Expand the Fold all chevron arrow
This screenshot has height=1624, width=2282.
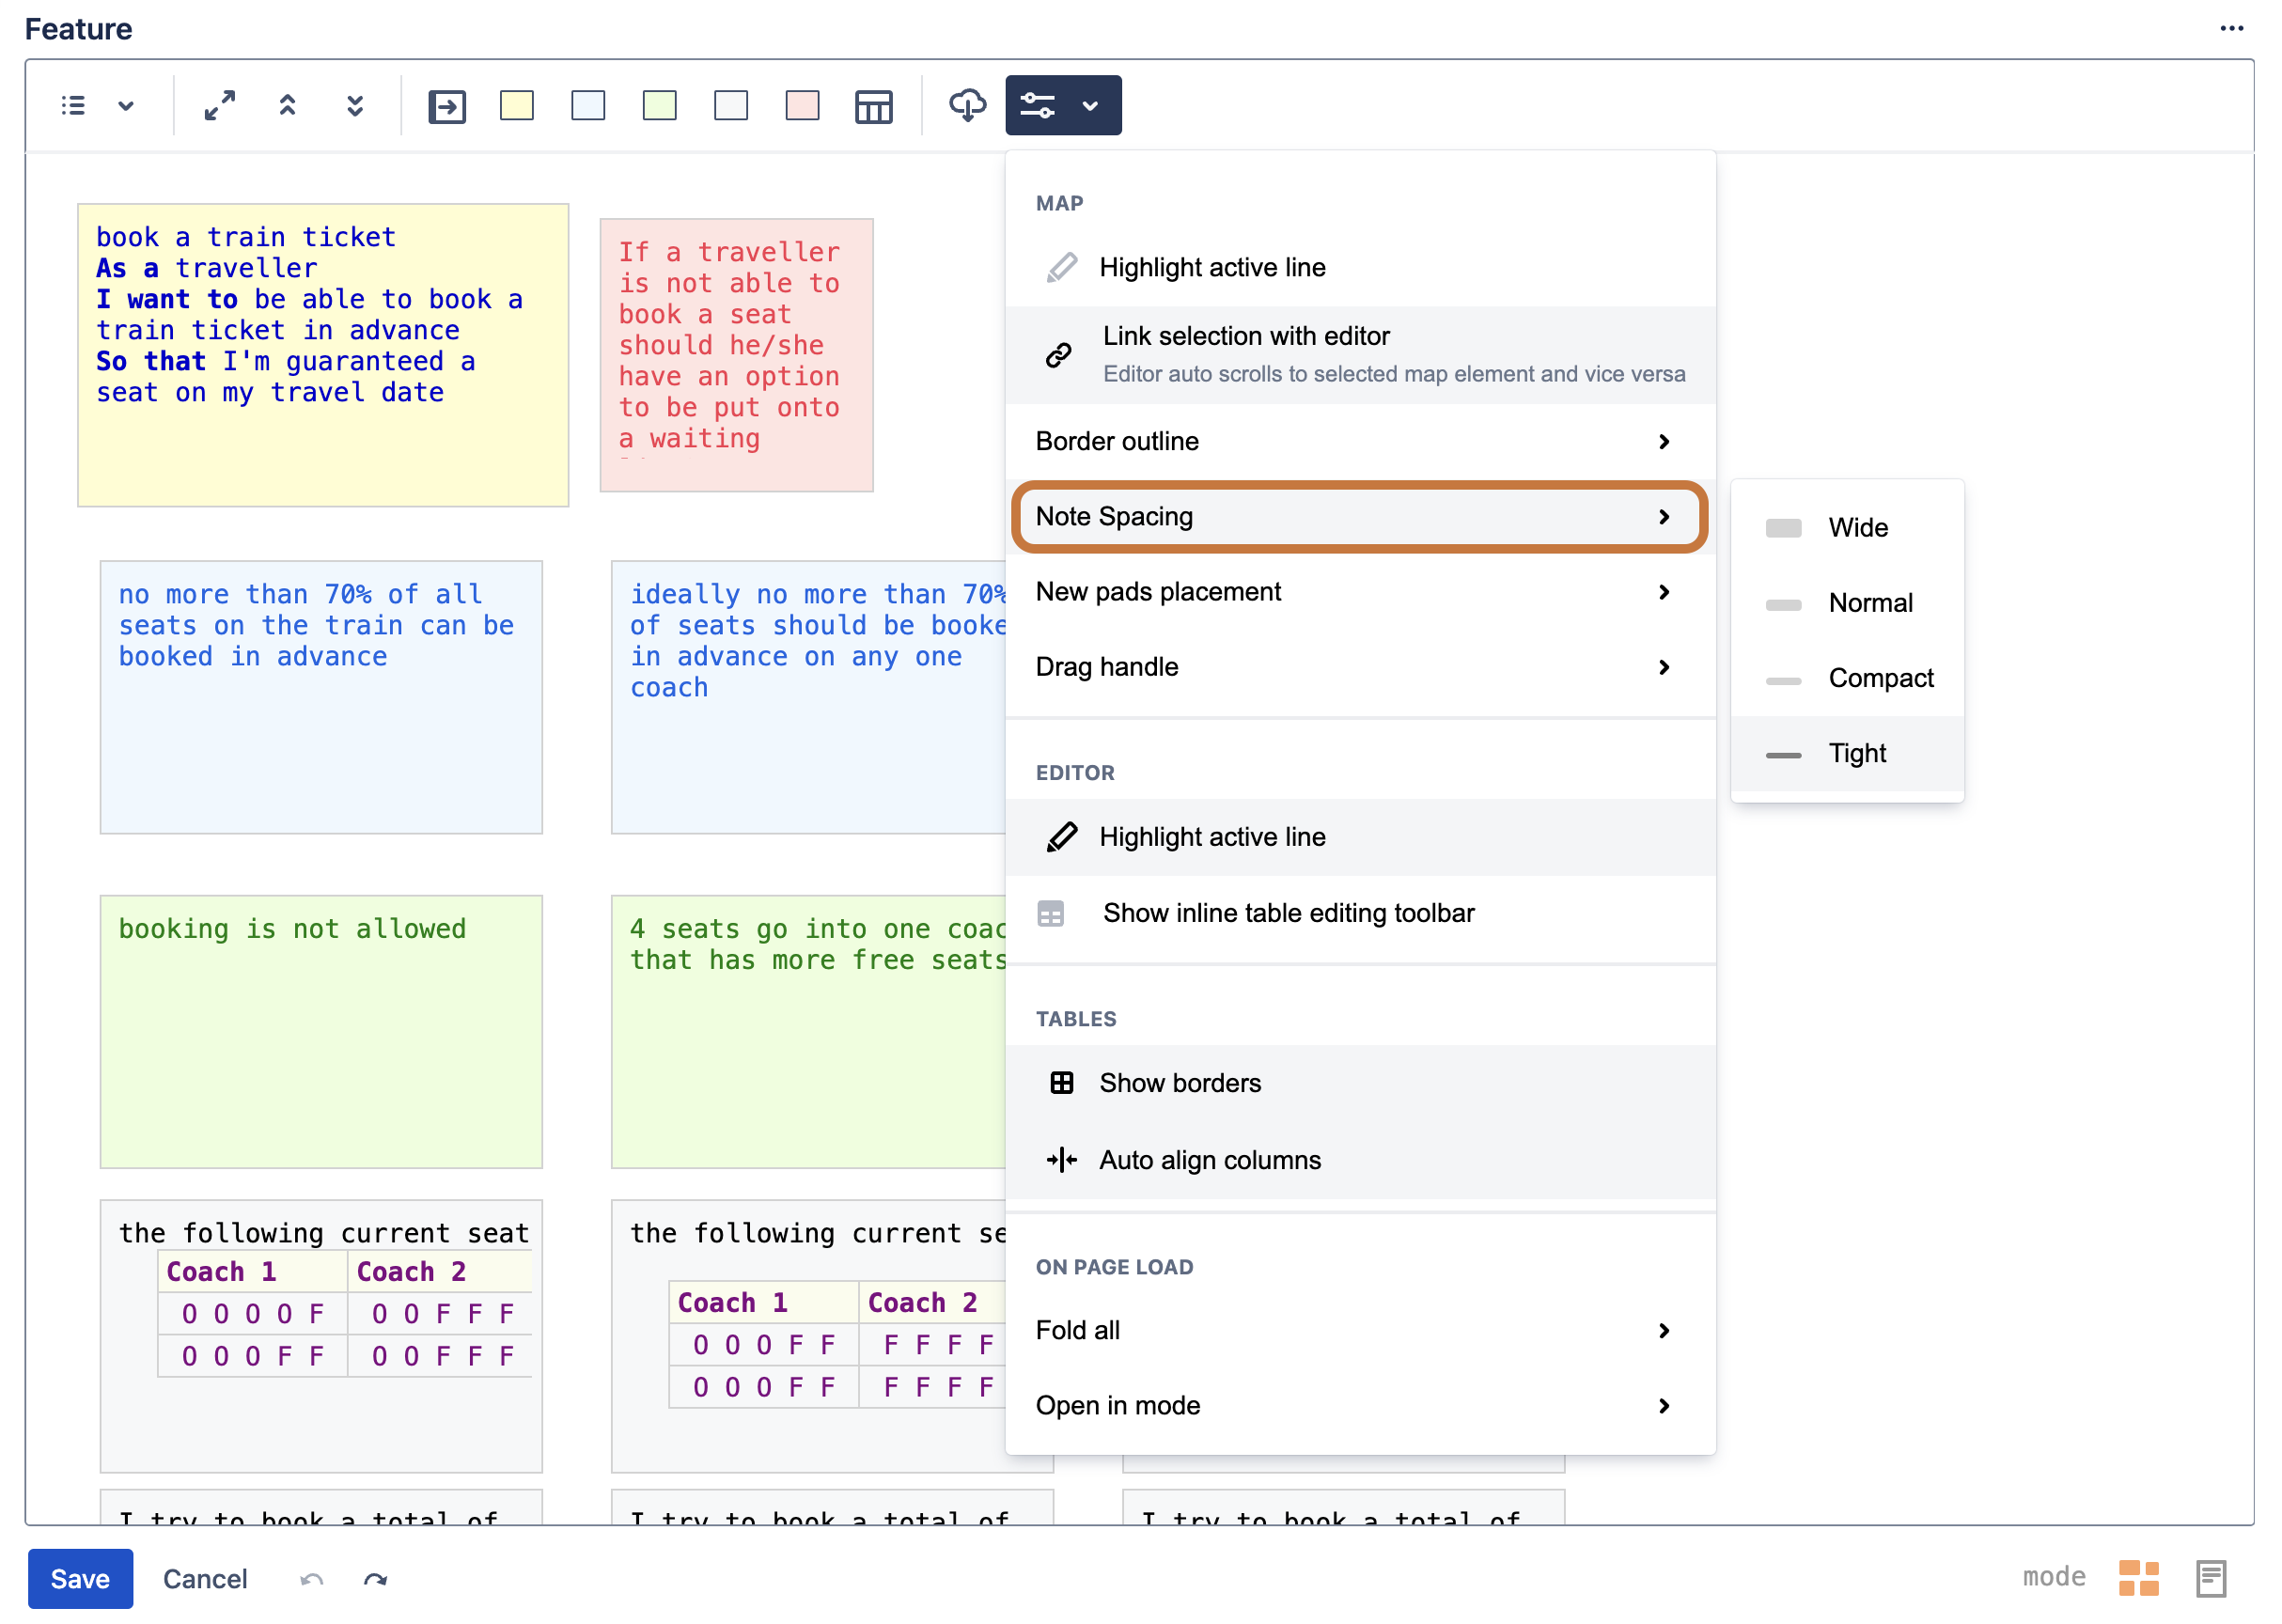pyautogui.click(x=1664, y=1331)
